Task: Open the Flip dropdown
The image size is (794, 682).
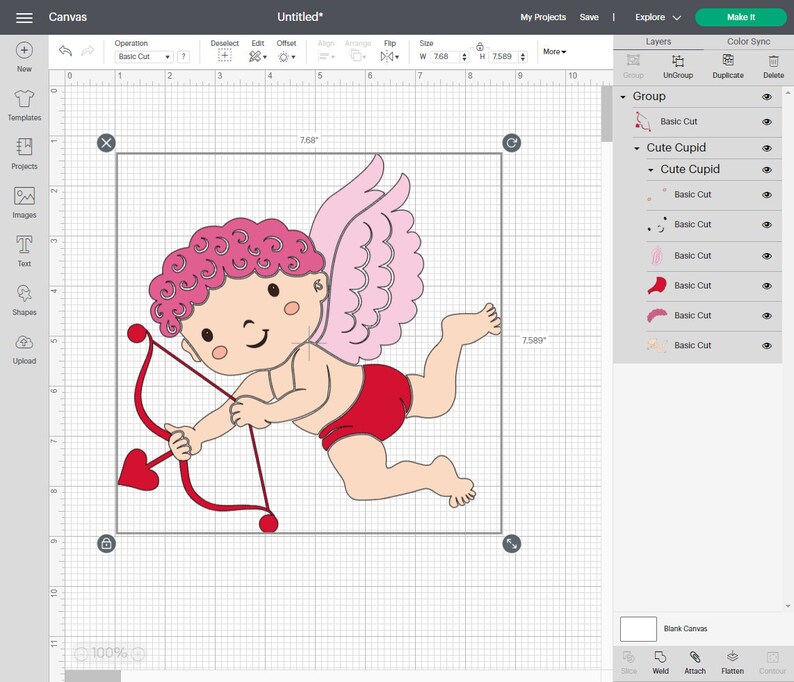Action: tap(389, 57)
